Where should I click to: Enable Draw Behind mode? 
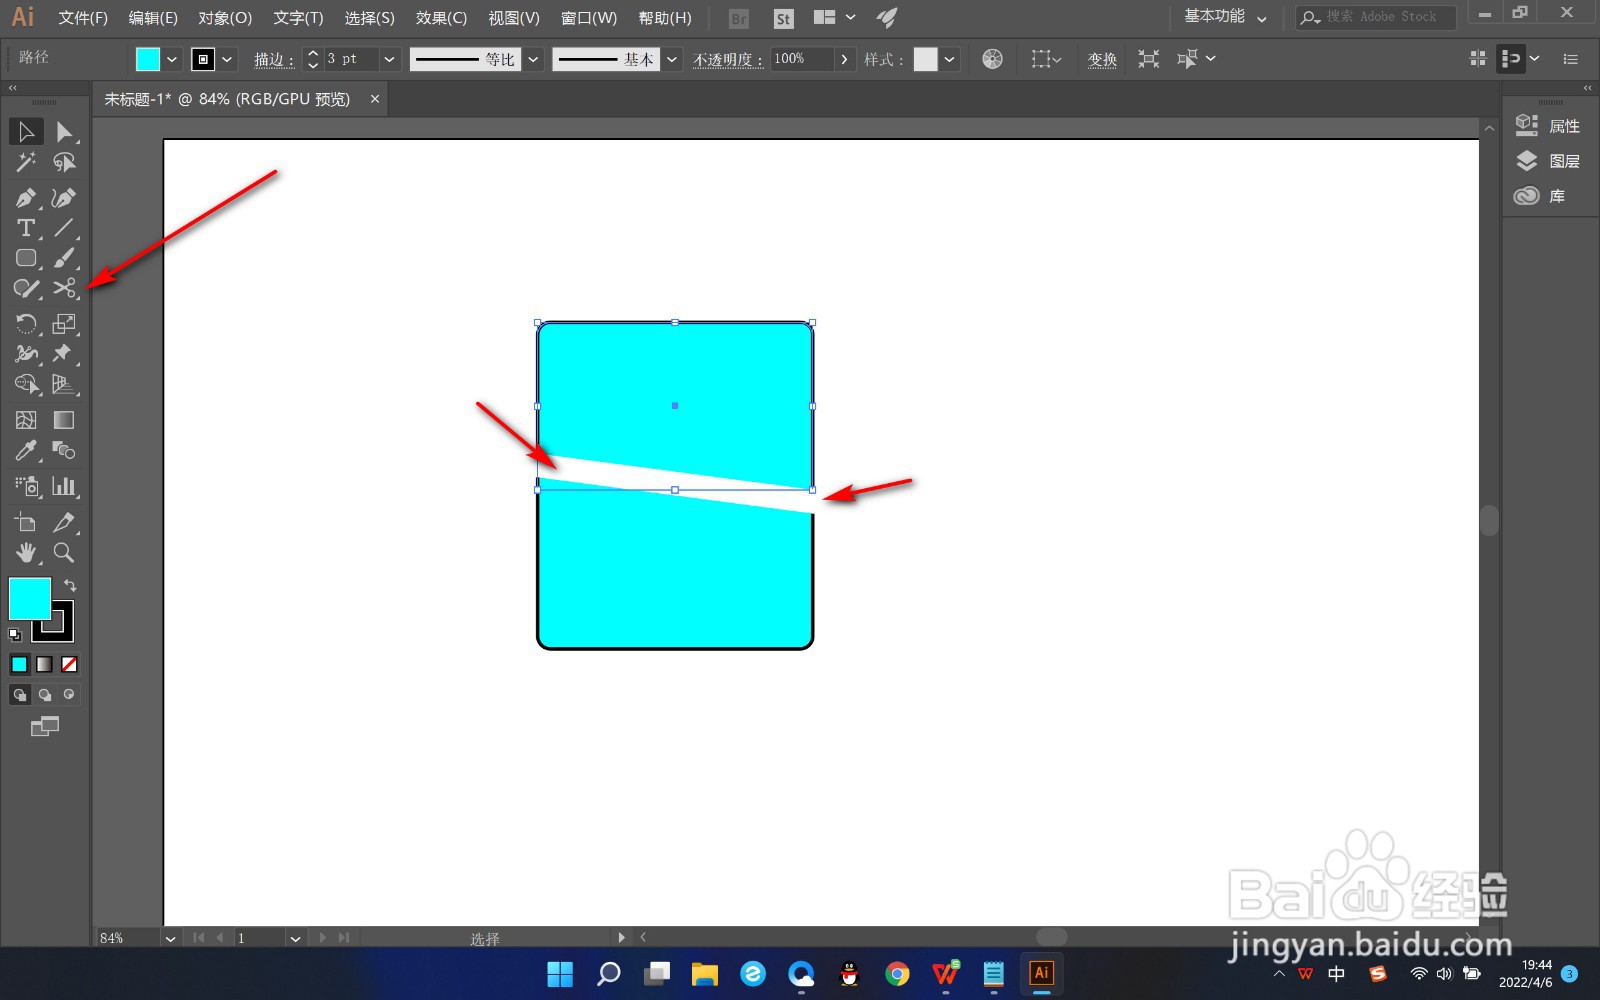pos(44,695)
